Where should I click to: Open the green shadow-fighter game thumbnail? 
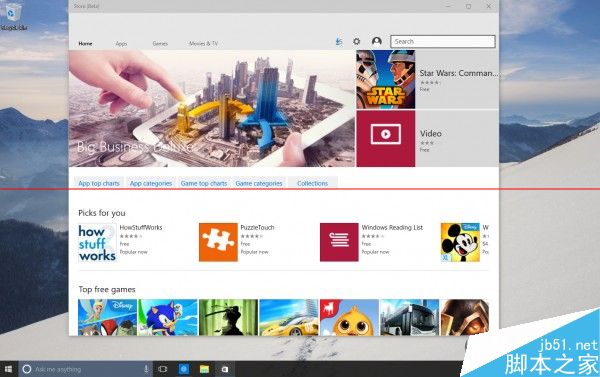click(228, 317)
